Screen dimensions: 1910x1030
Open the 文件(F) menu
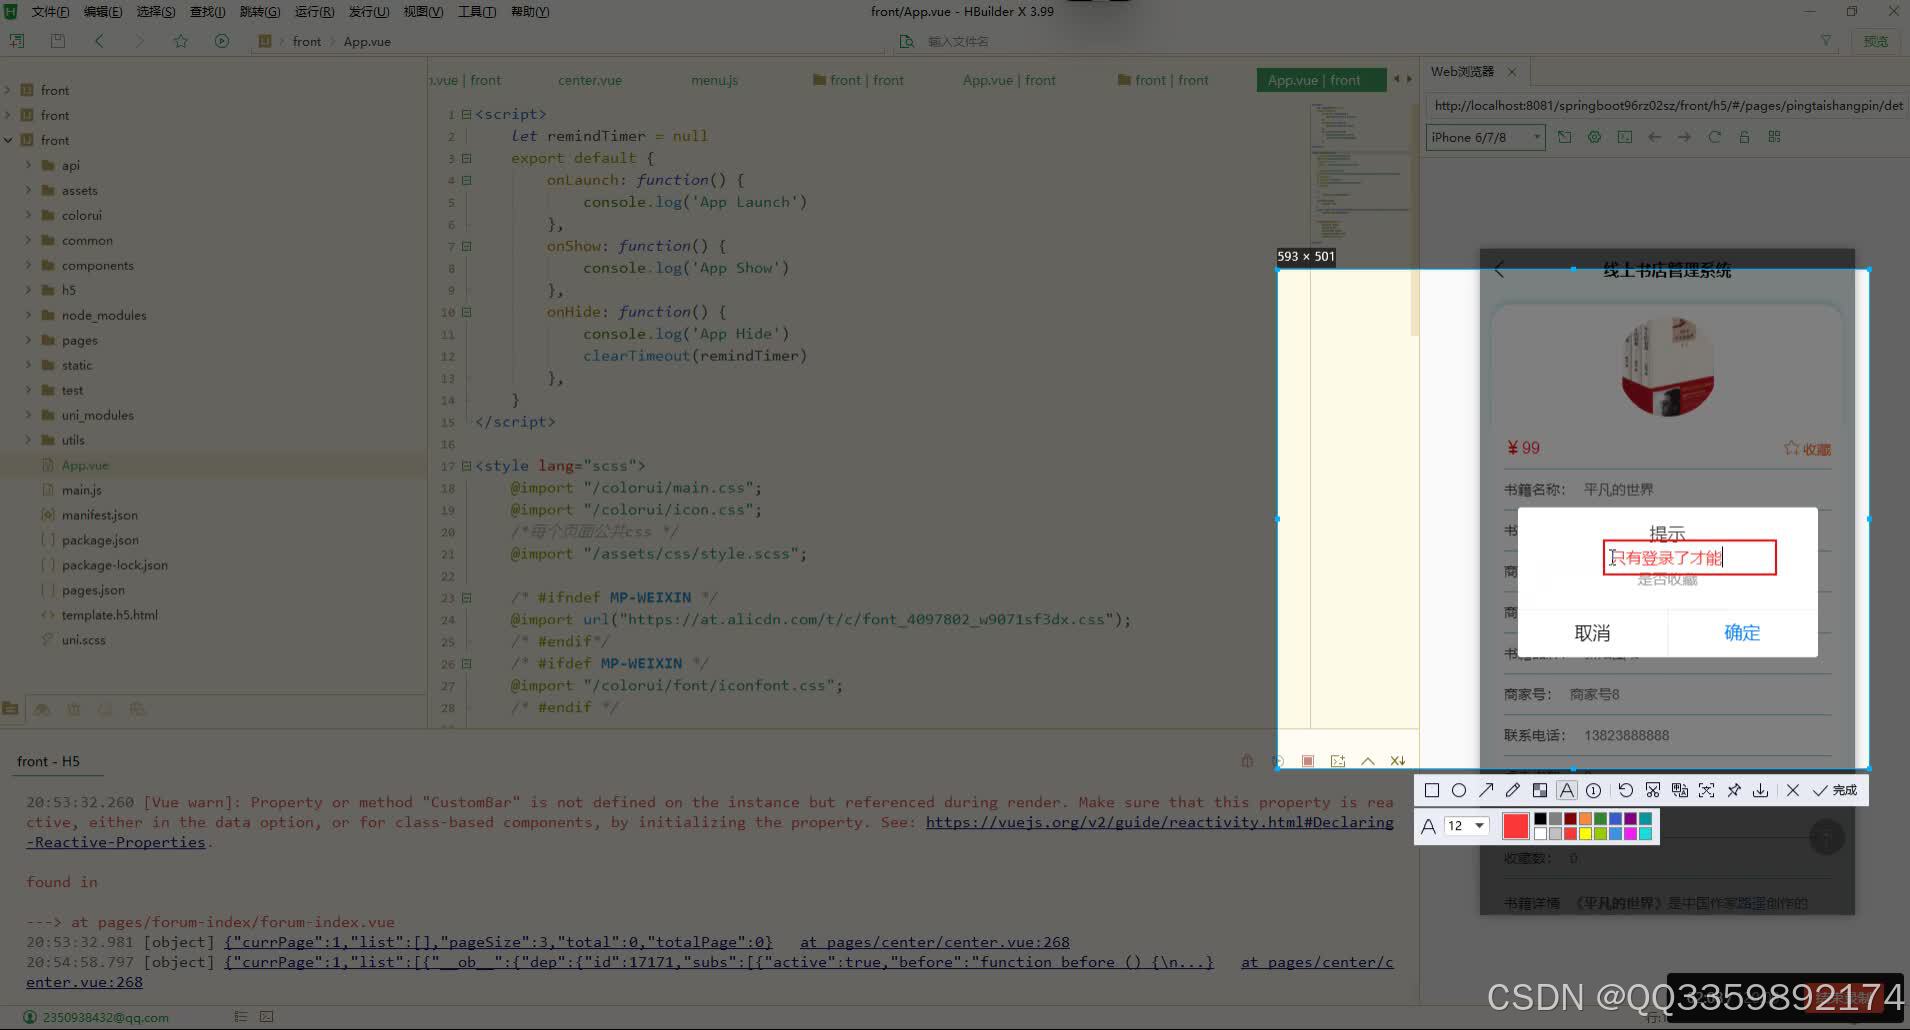pos(50,12)
